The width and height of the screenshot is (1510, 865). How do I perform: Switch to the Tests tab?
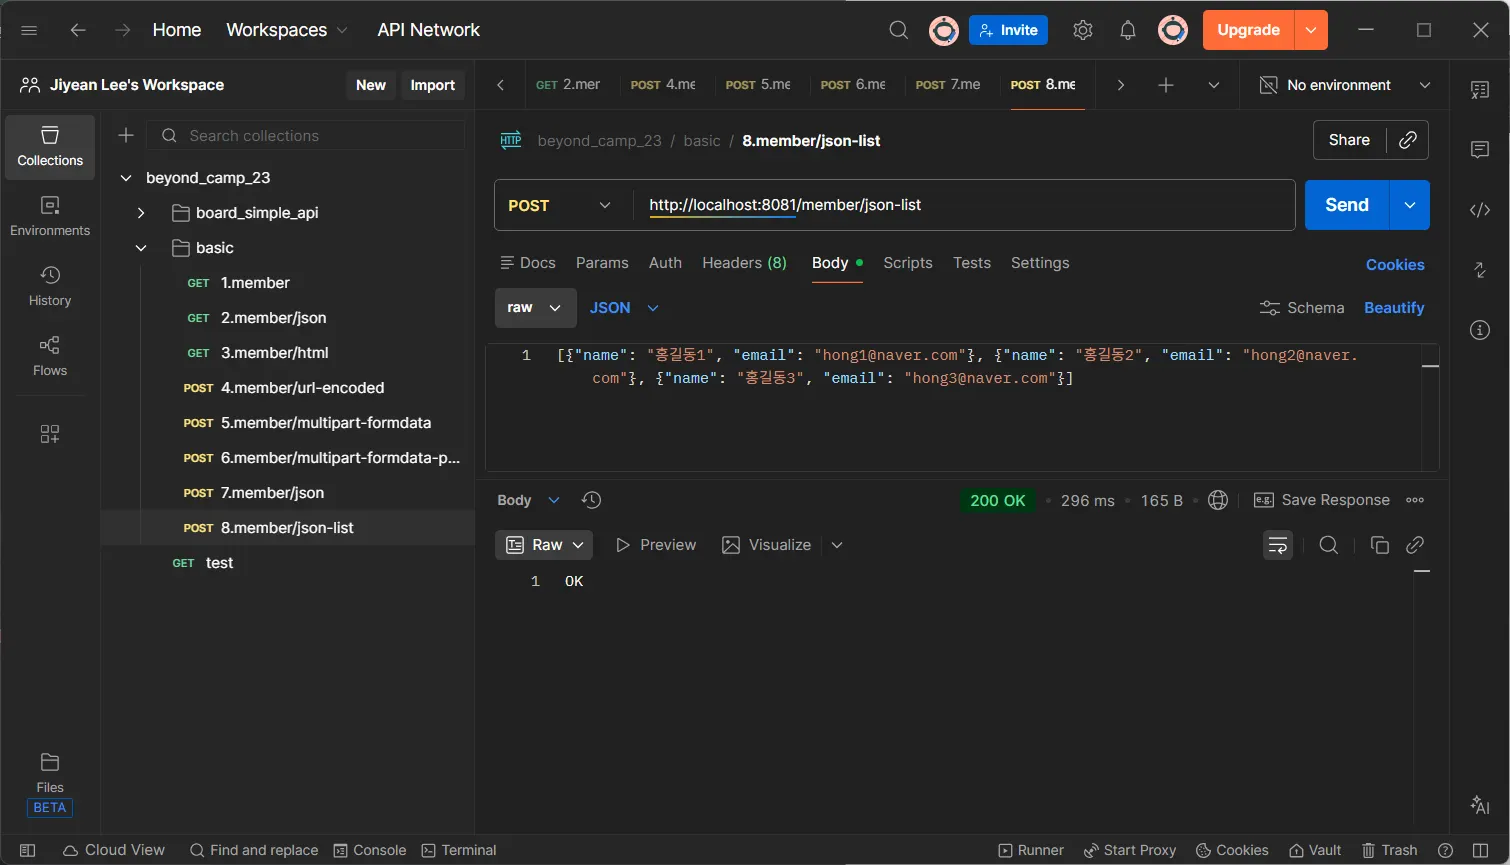click(972, 263)
